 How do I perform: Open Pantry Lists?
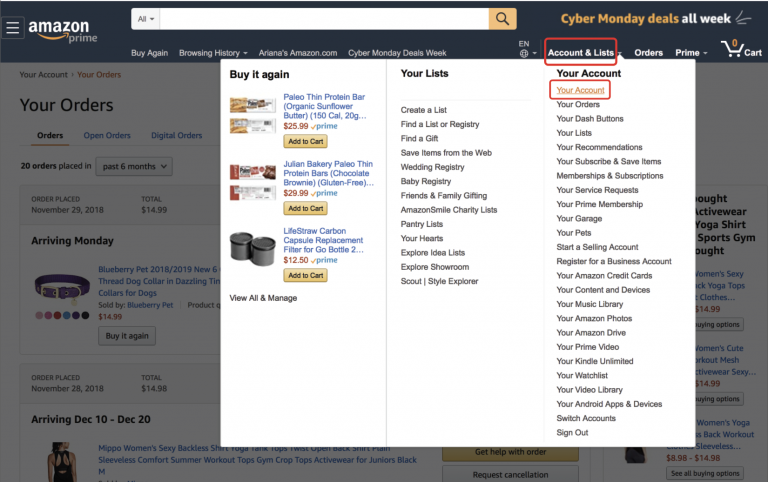click(x=422, y=224)
